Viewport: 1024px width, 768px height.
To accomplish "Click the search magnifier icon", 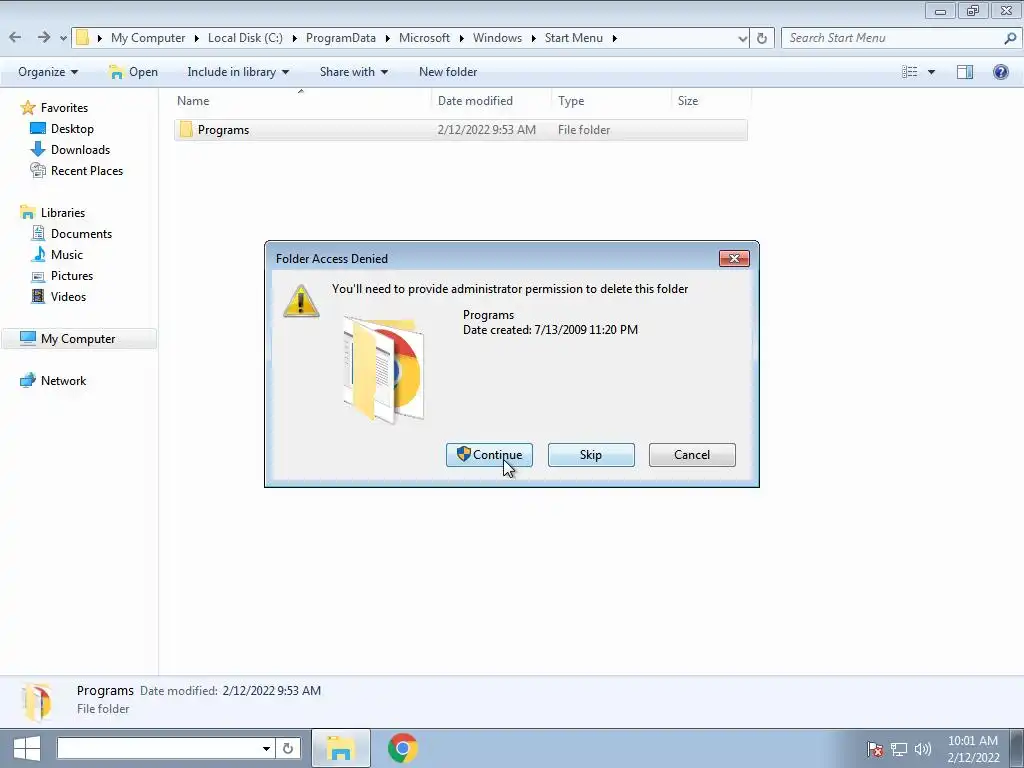I will click(1010, 39).
